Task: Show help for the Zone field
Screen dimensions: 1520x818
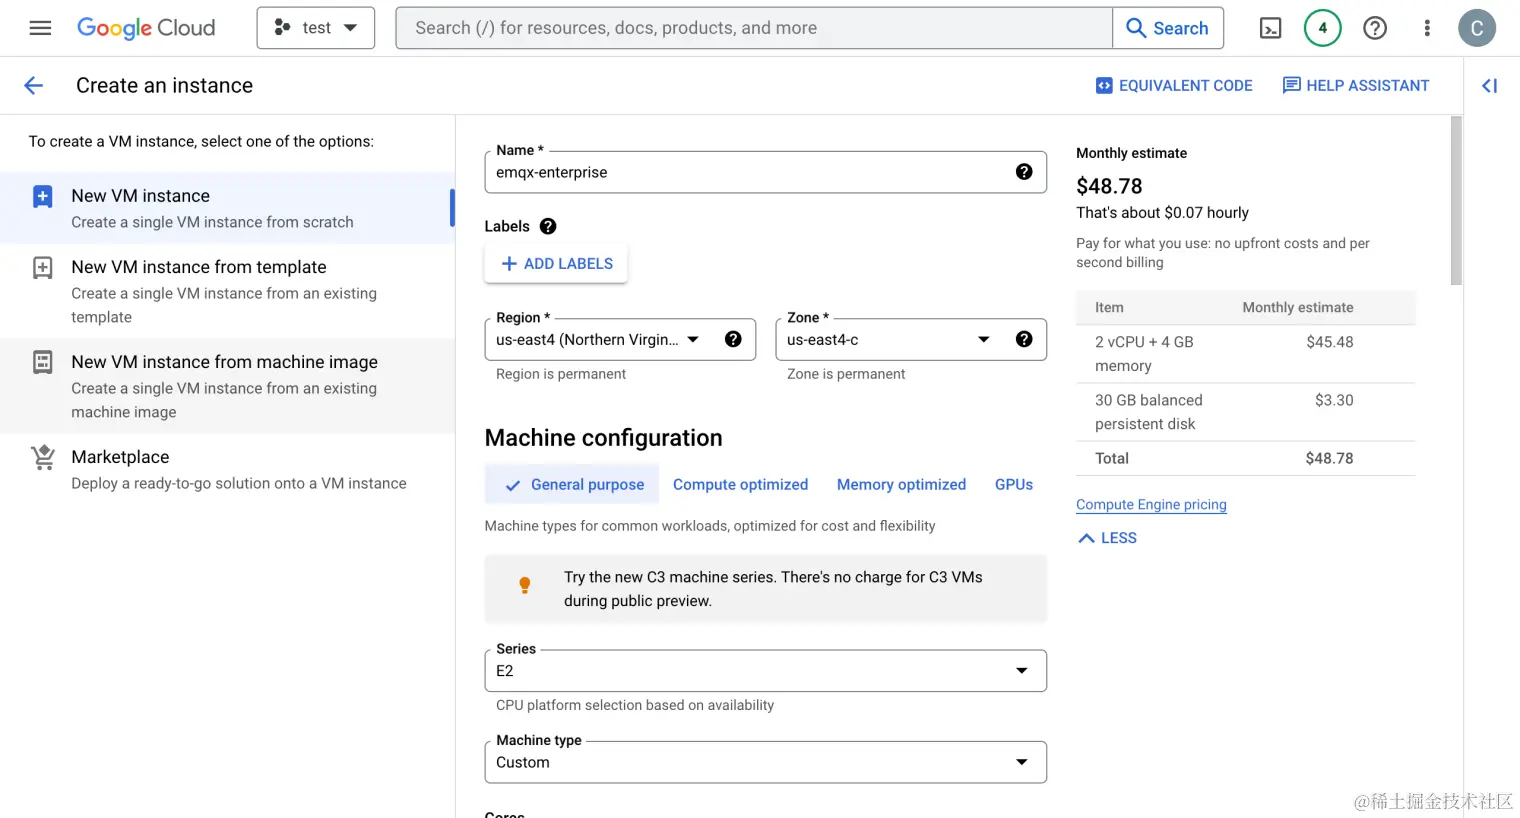Action: coord(1024,340)
